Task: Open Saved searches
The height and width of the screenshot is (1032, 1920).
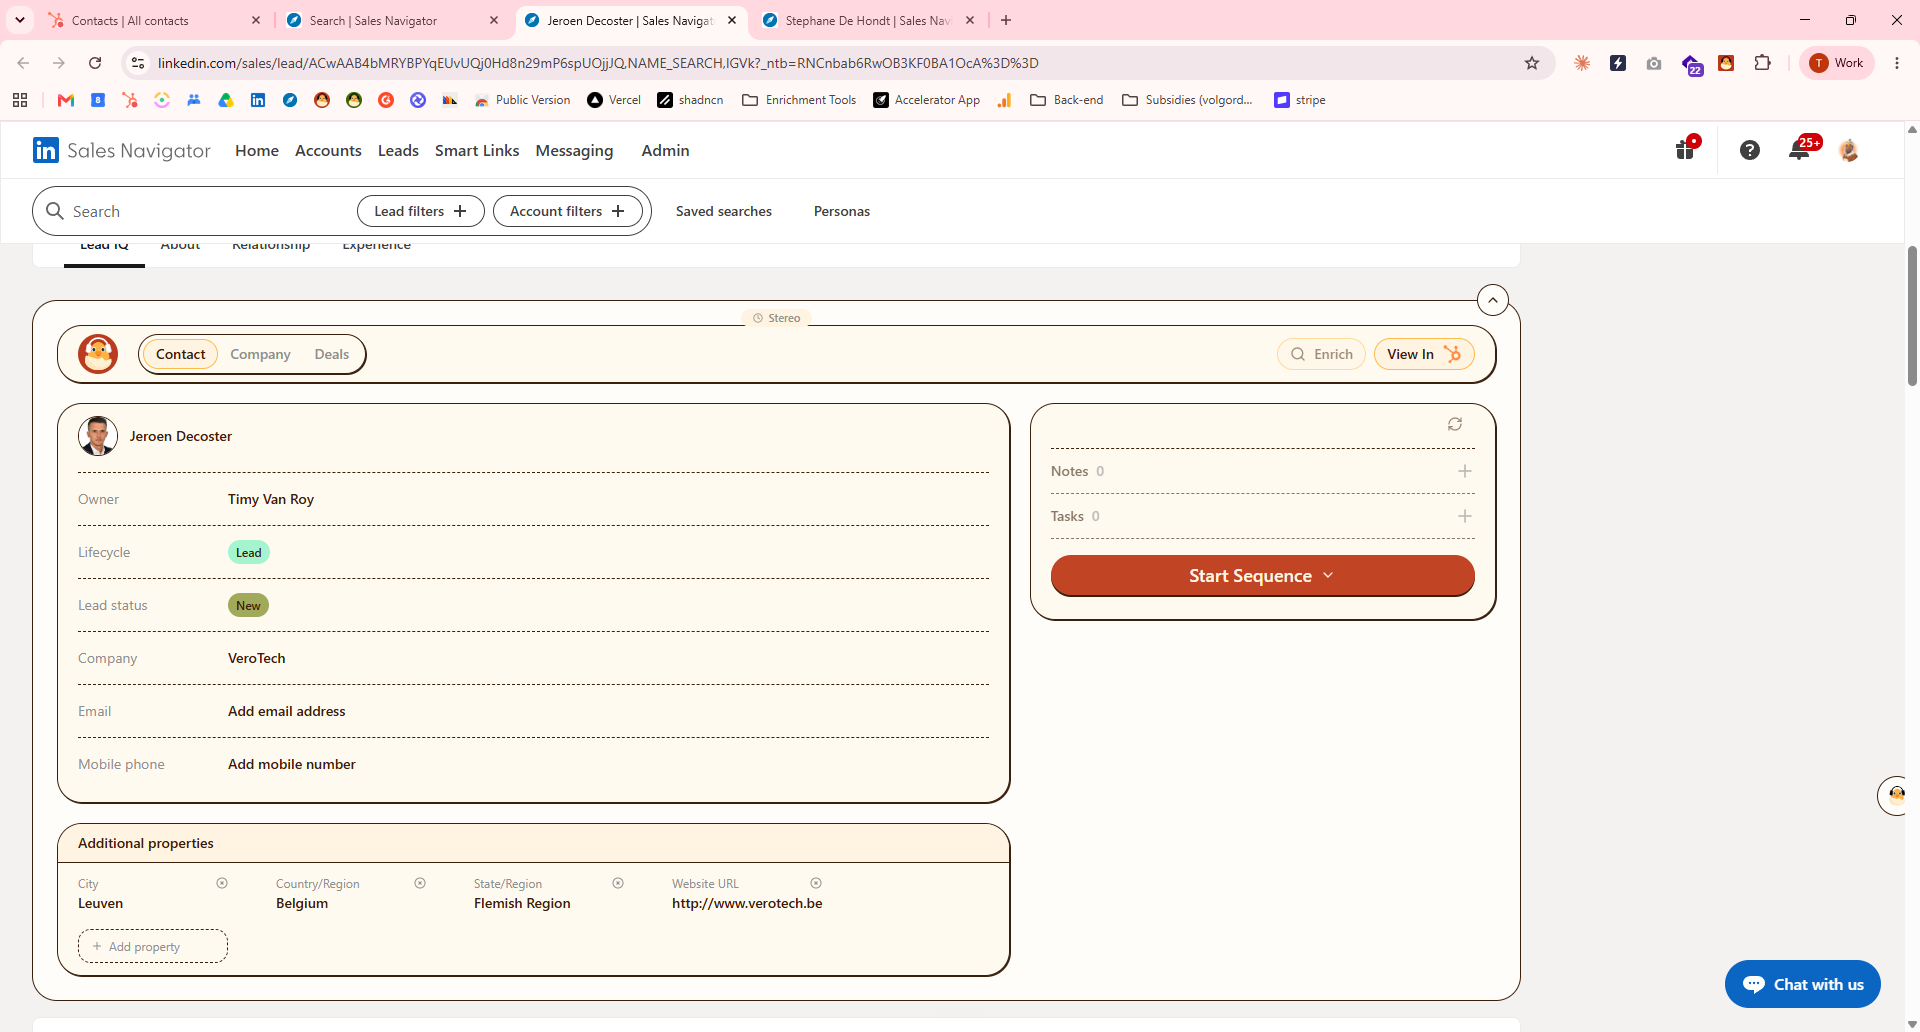Action: [724, 211]
